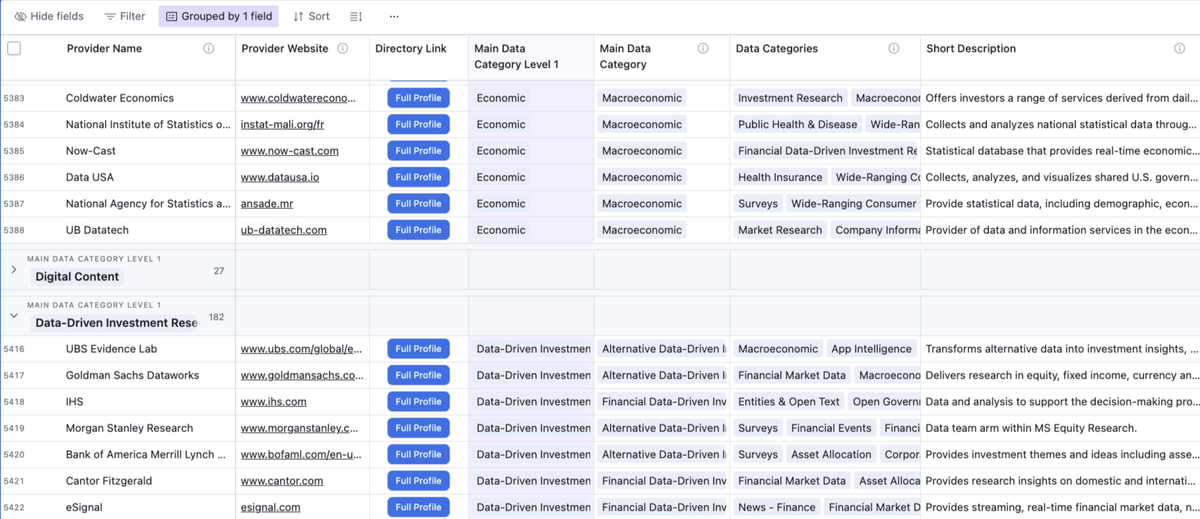Click Full Profile for UBS Evidence Lab
This screenshot has width=1200, height=519.
(418, 349)
